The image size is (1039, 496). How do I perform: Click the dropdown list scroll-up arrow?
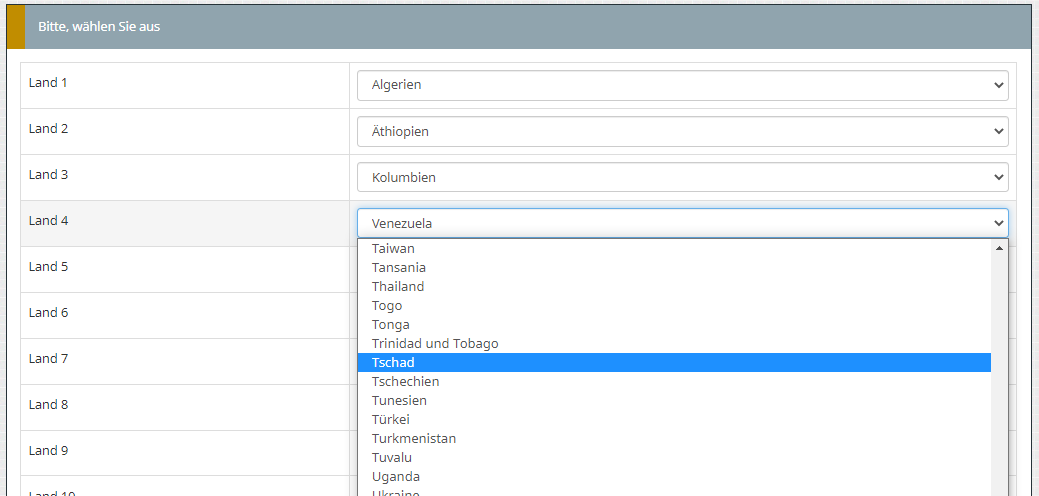click(x=999, y=248)
